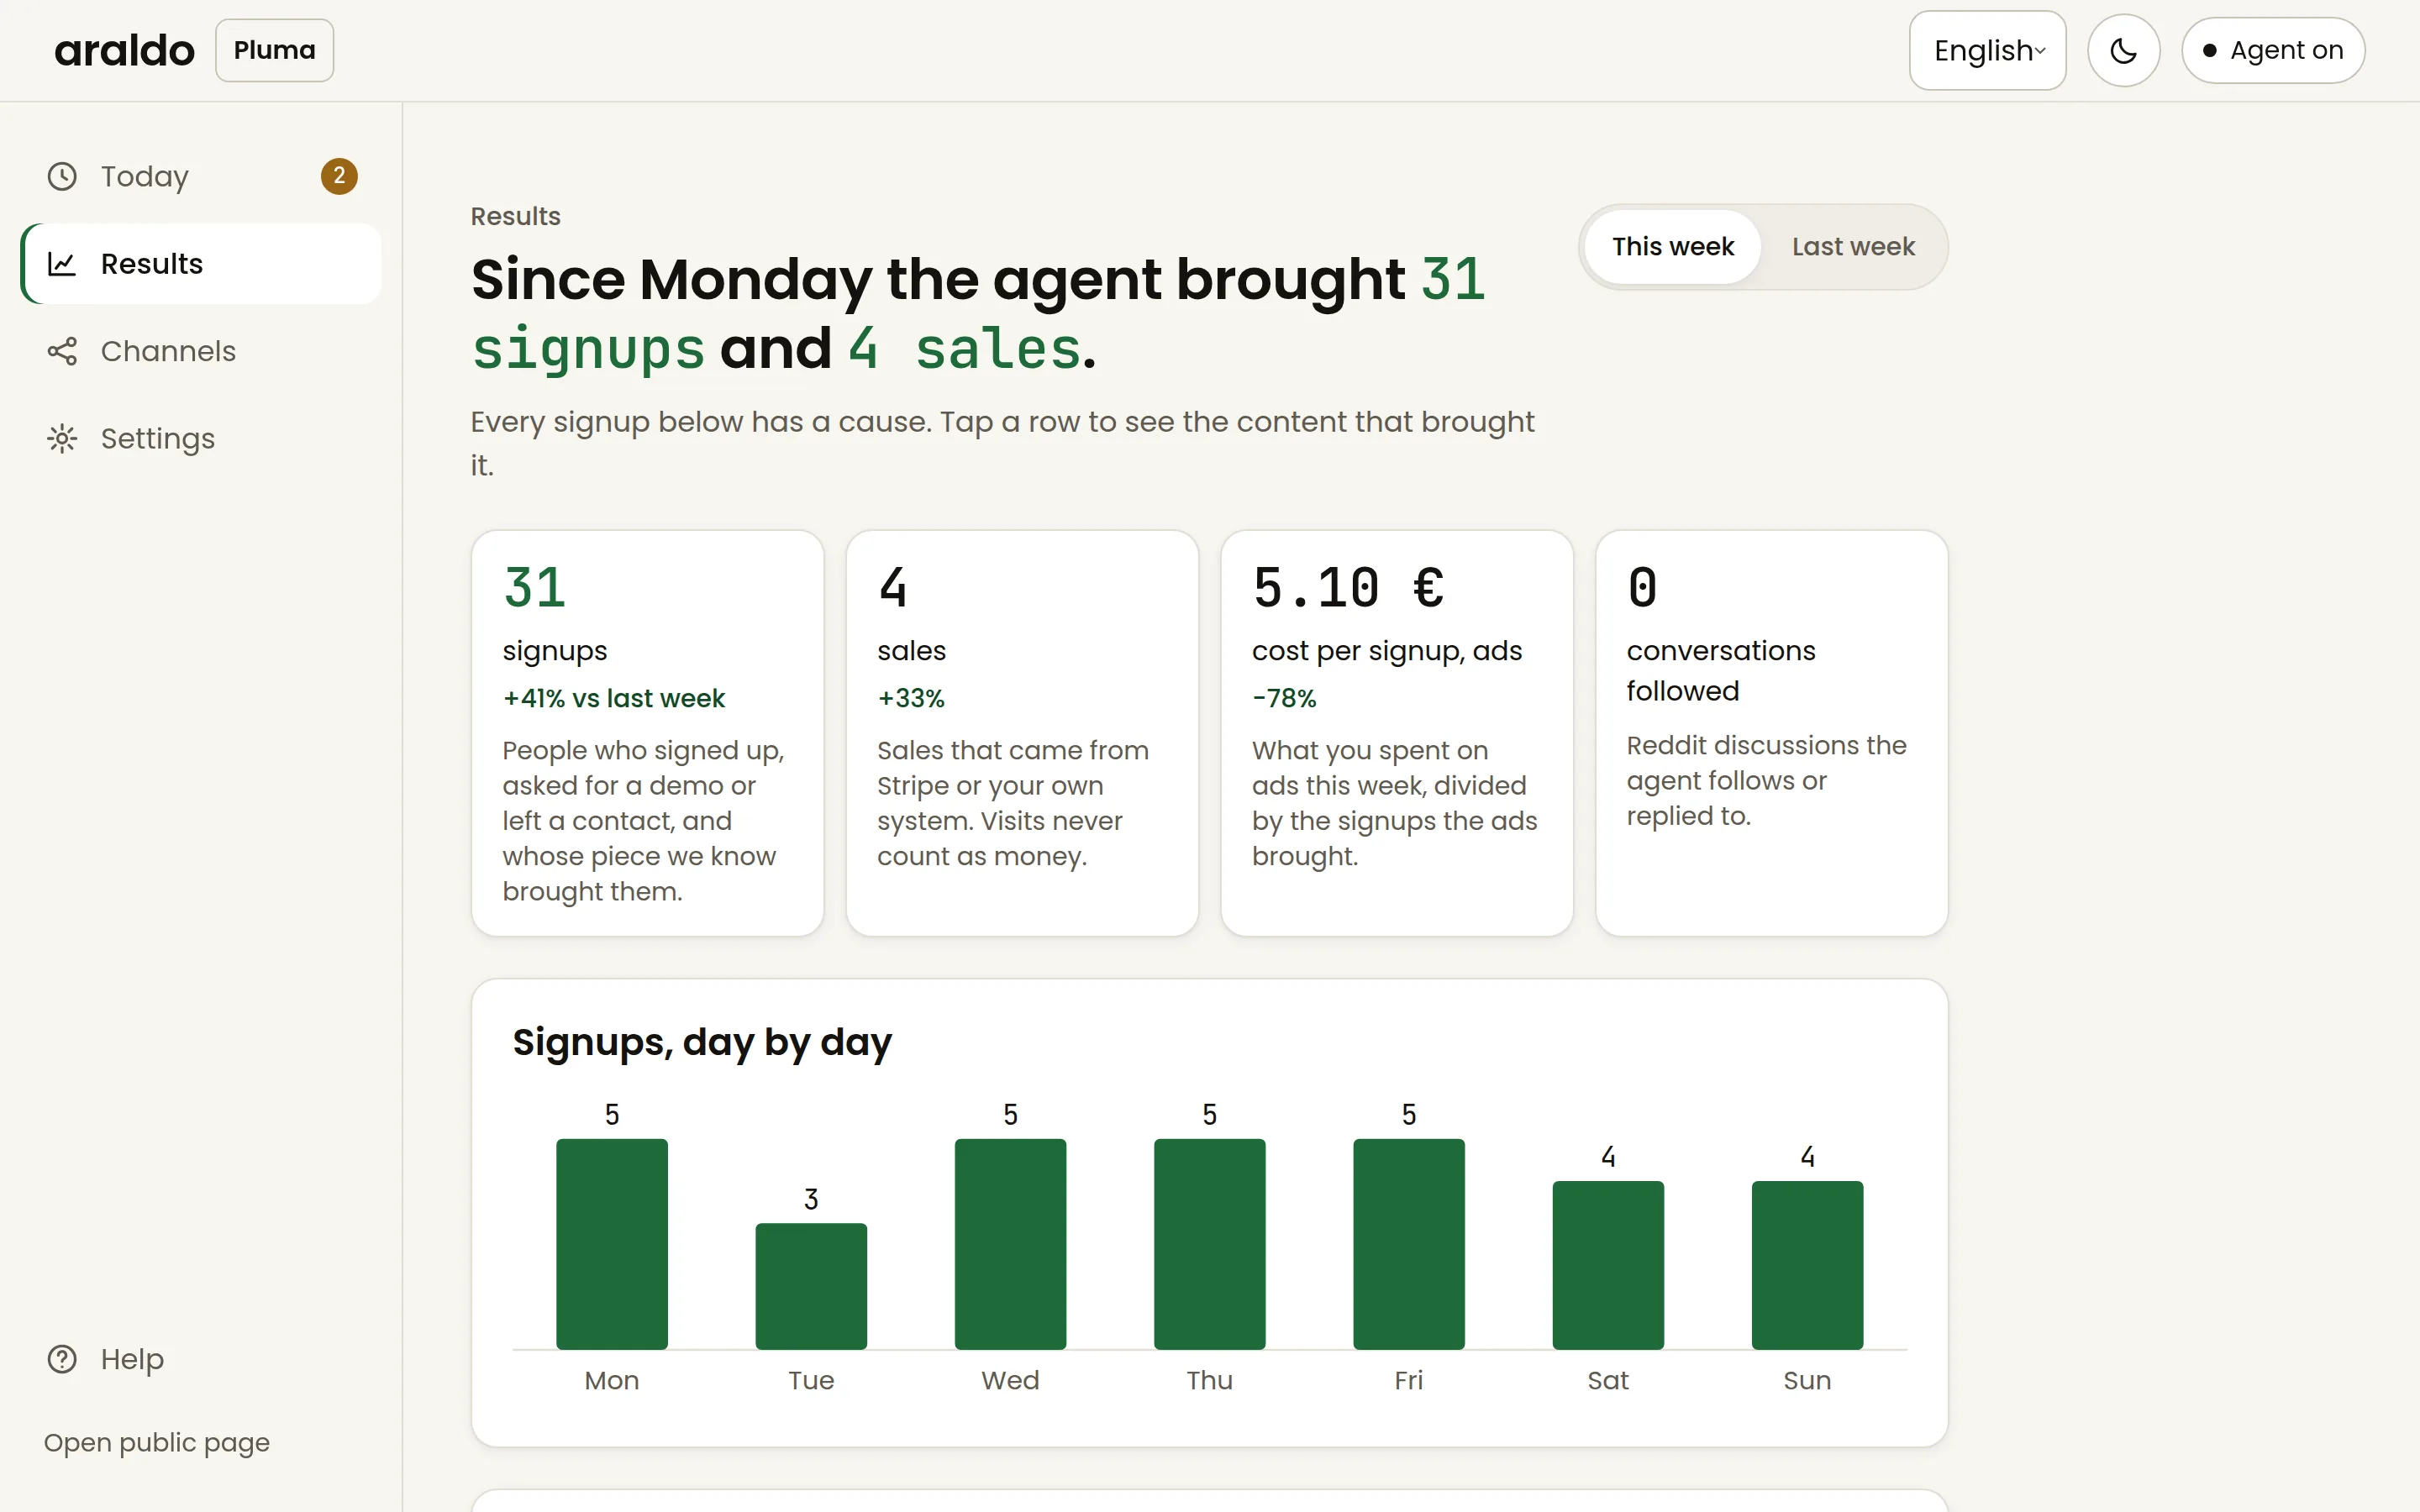2420x1512 pixels.
Task: Go to the Today section
Action: (201, 176)
